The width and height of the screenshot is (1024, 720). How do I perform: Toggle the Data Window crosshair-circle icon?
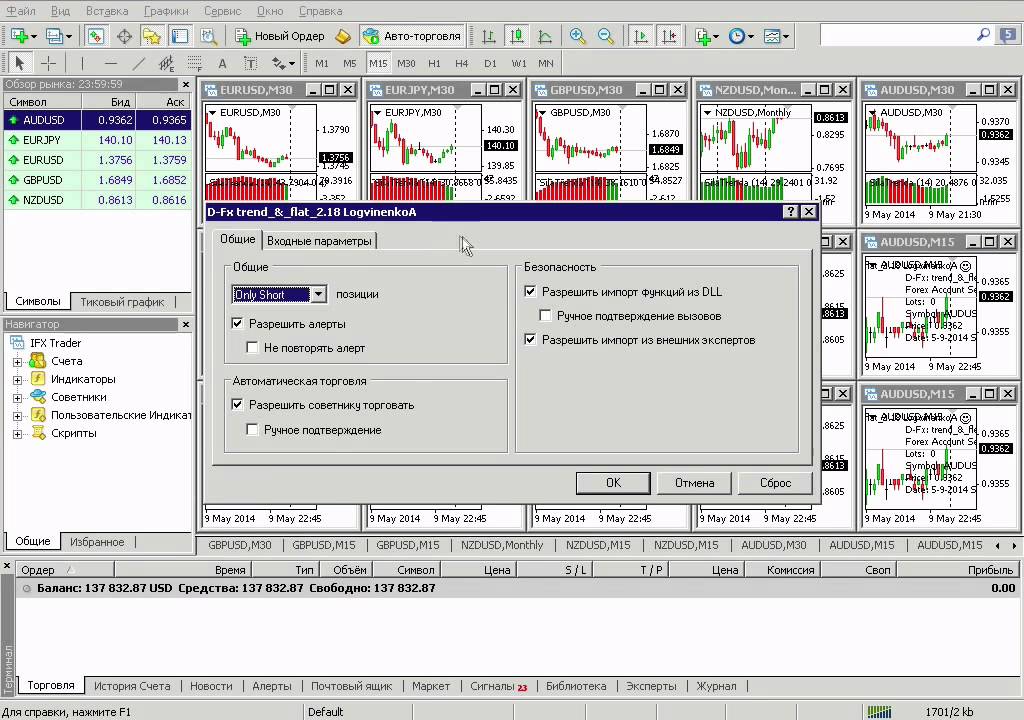pos(124,36)
